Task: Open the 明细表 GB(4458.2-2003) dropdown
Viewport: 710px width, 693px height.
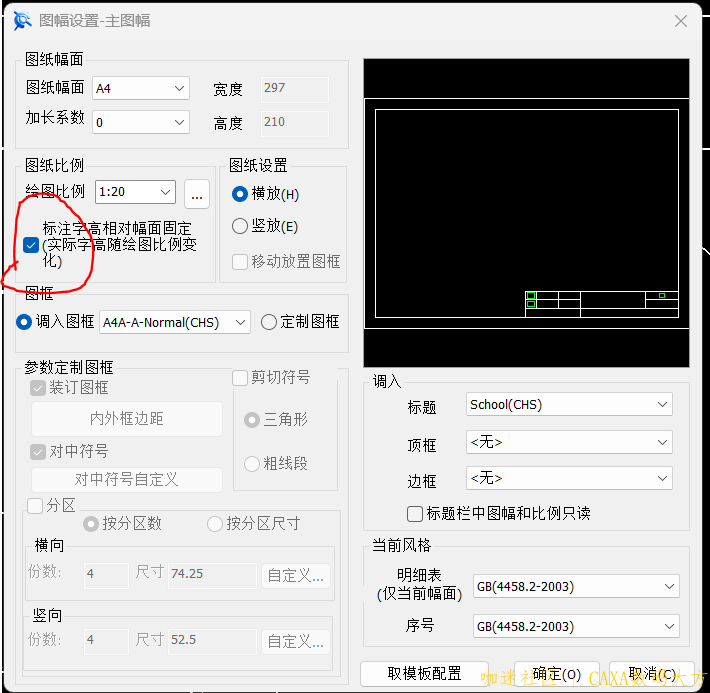Action: (576, 587)
